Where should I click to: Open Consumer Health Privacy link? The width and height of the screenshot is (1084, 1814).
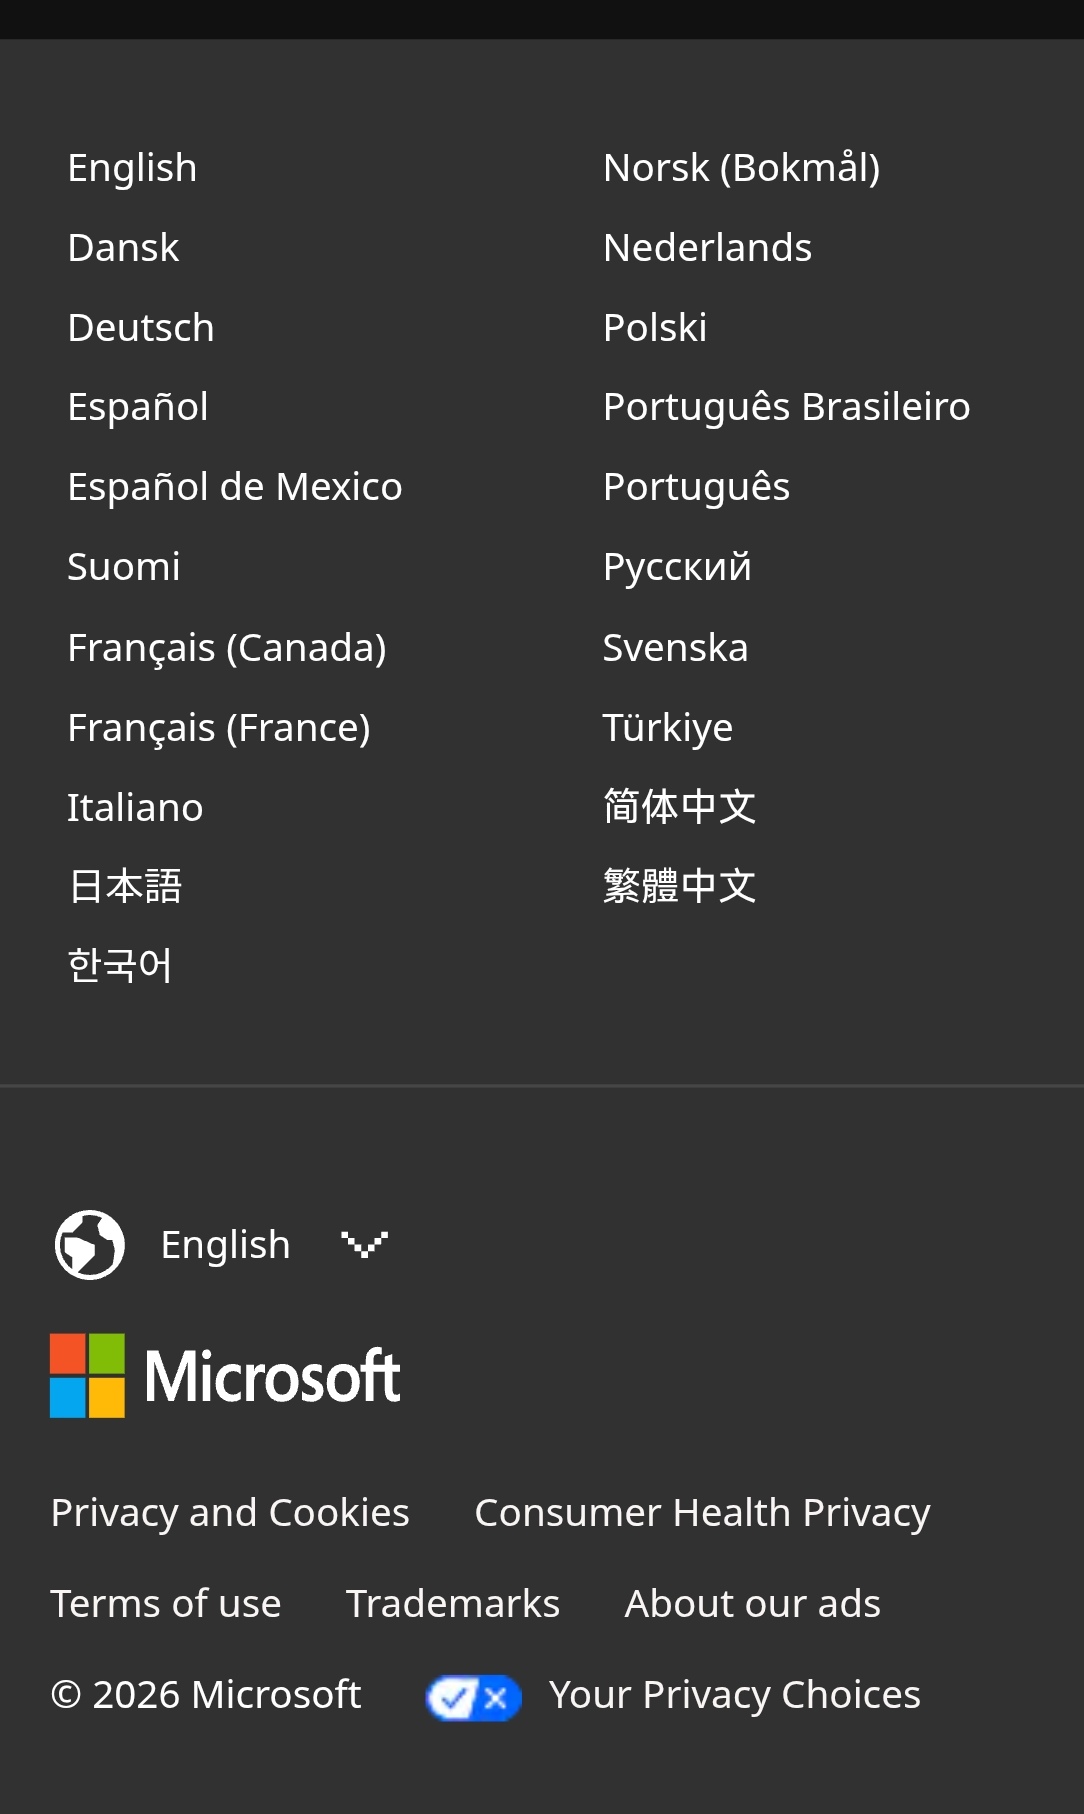pyautogui.click(x=702, y=1513)
